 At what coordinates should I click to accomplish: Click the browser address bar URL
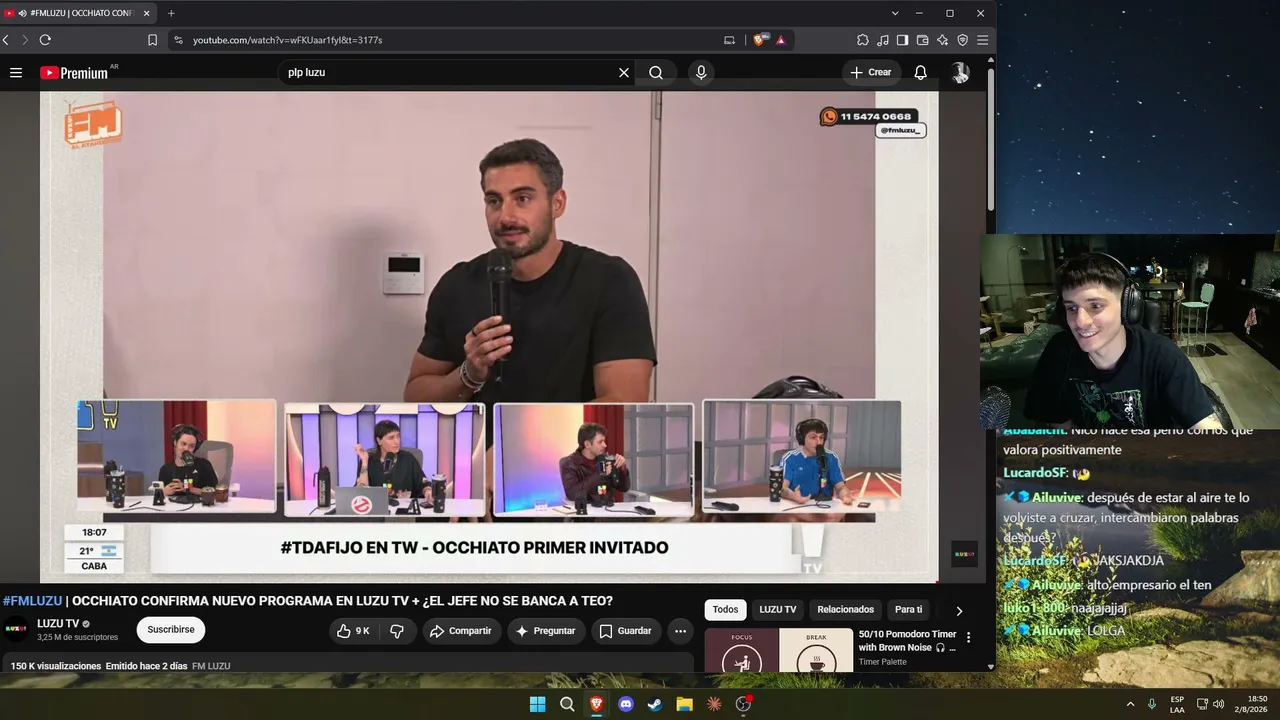click(288, 40)
